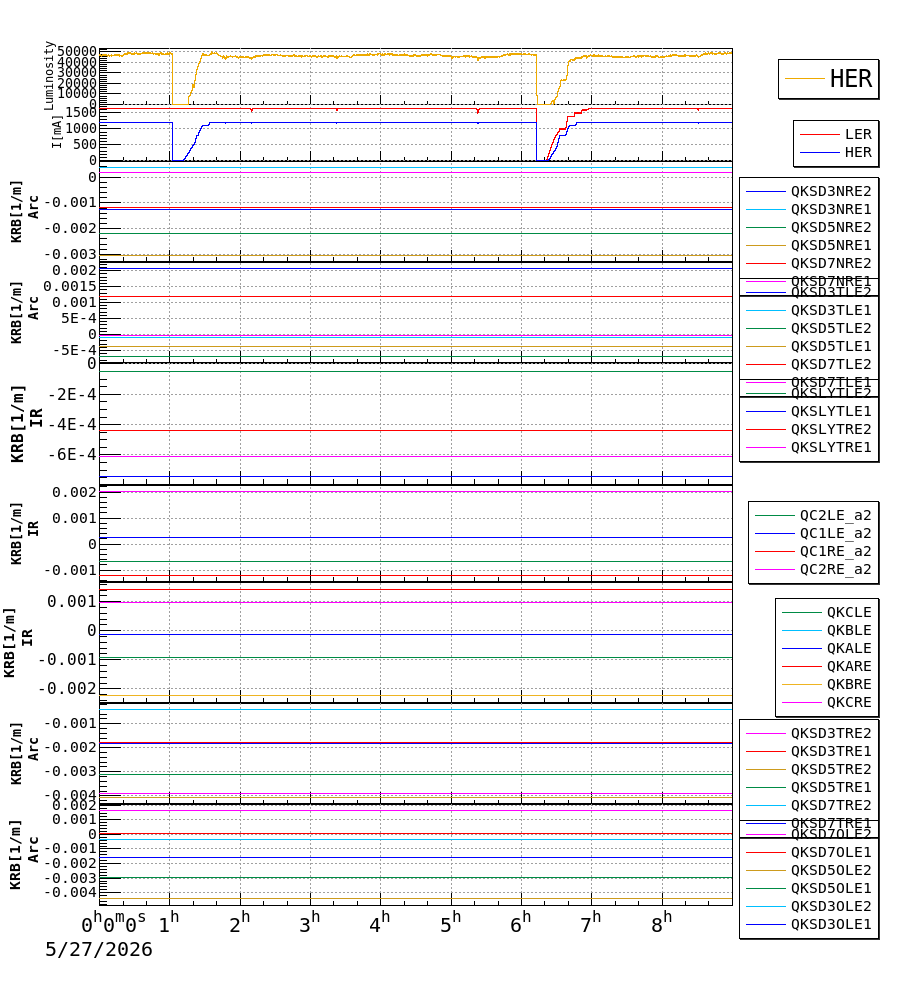Click the 3h tick on time axis
The width and height of the screenshot is (900, 984).
point(309,922)
